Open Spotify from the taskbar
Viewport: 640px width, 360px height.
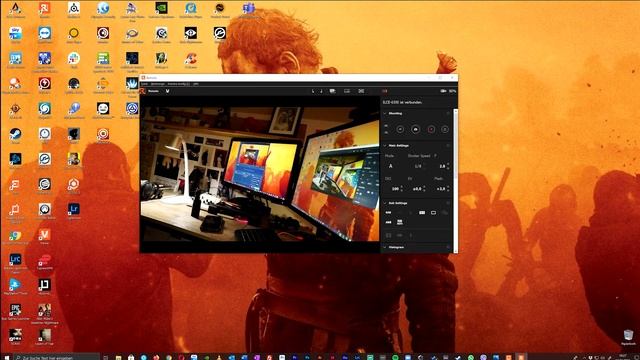pyautogui.click(x=395, y=357)
